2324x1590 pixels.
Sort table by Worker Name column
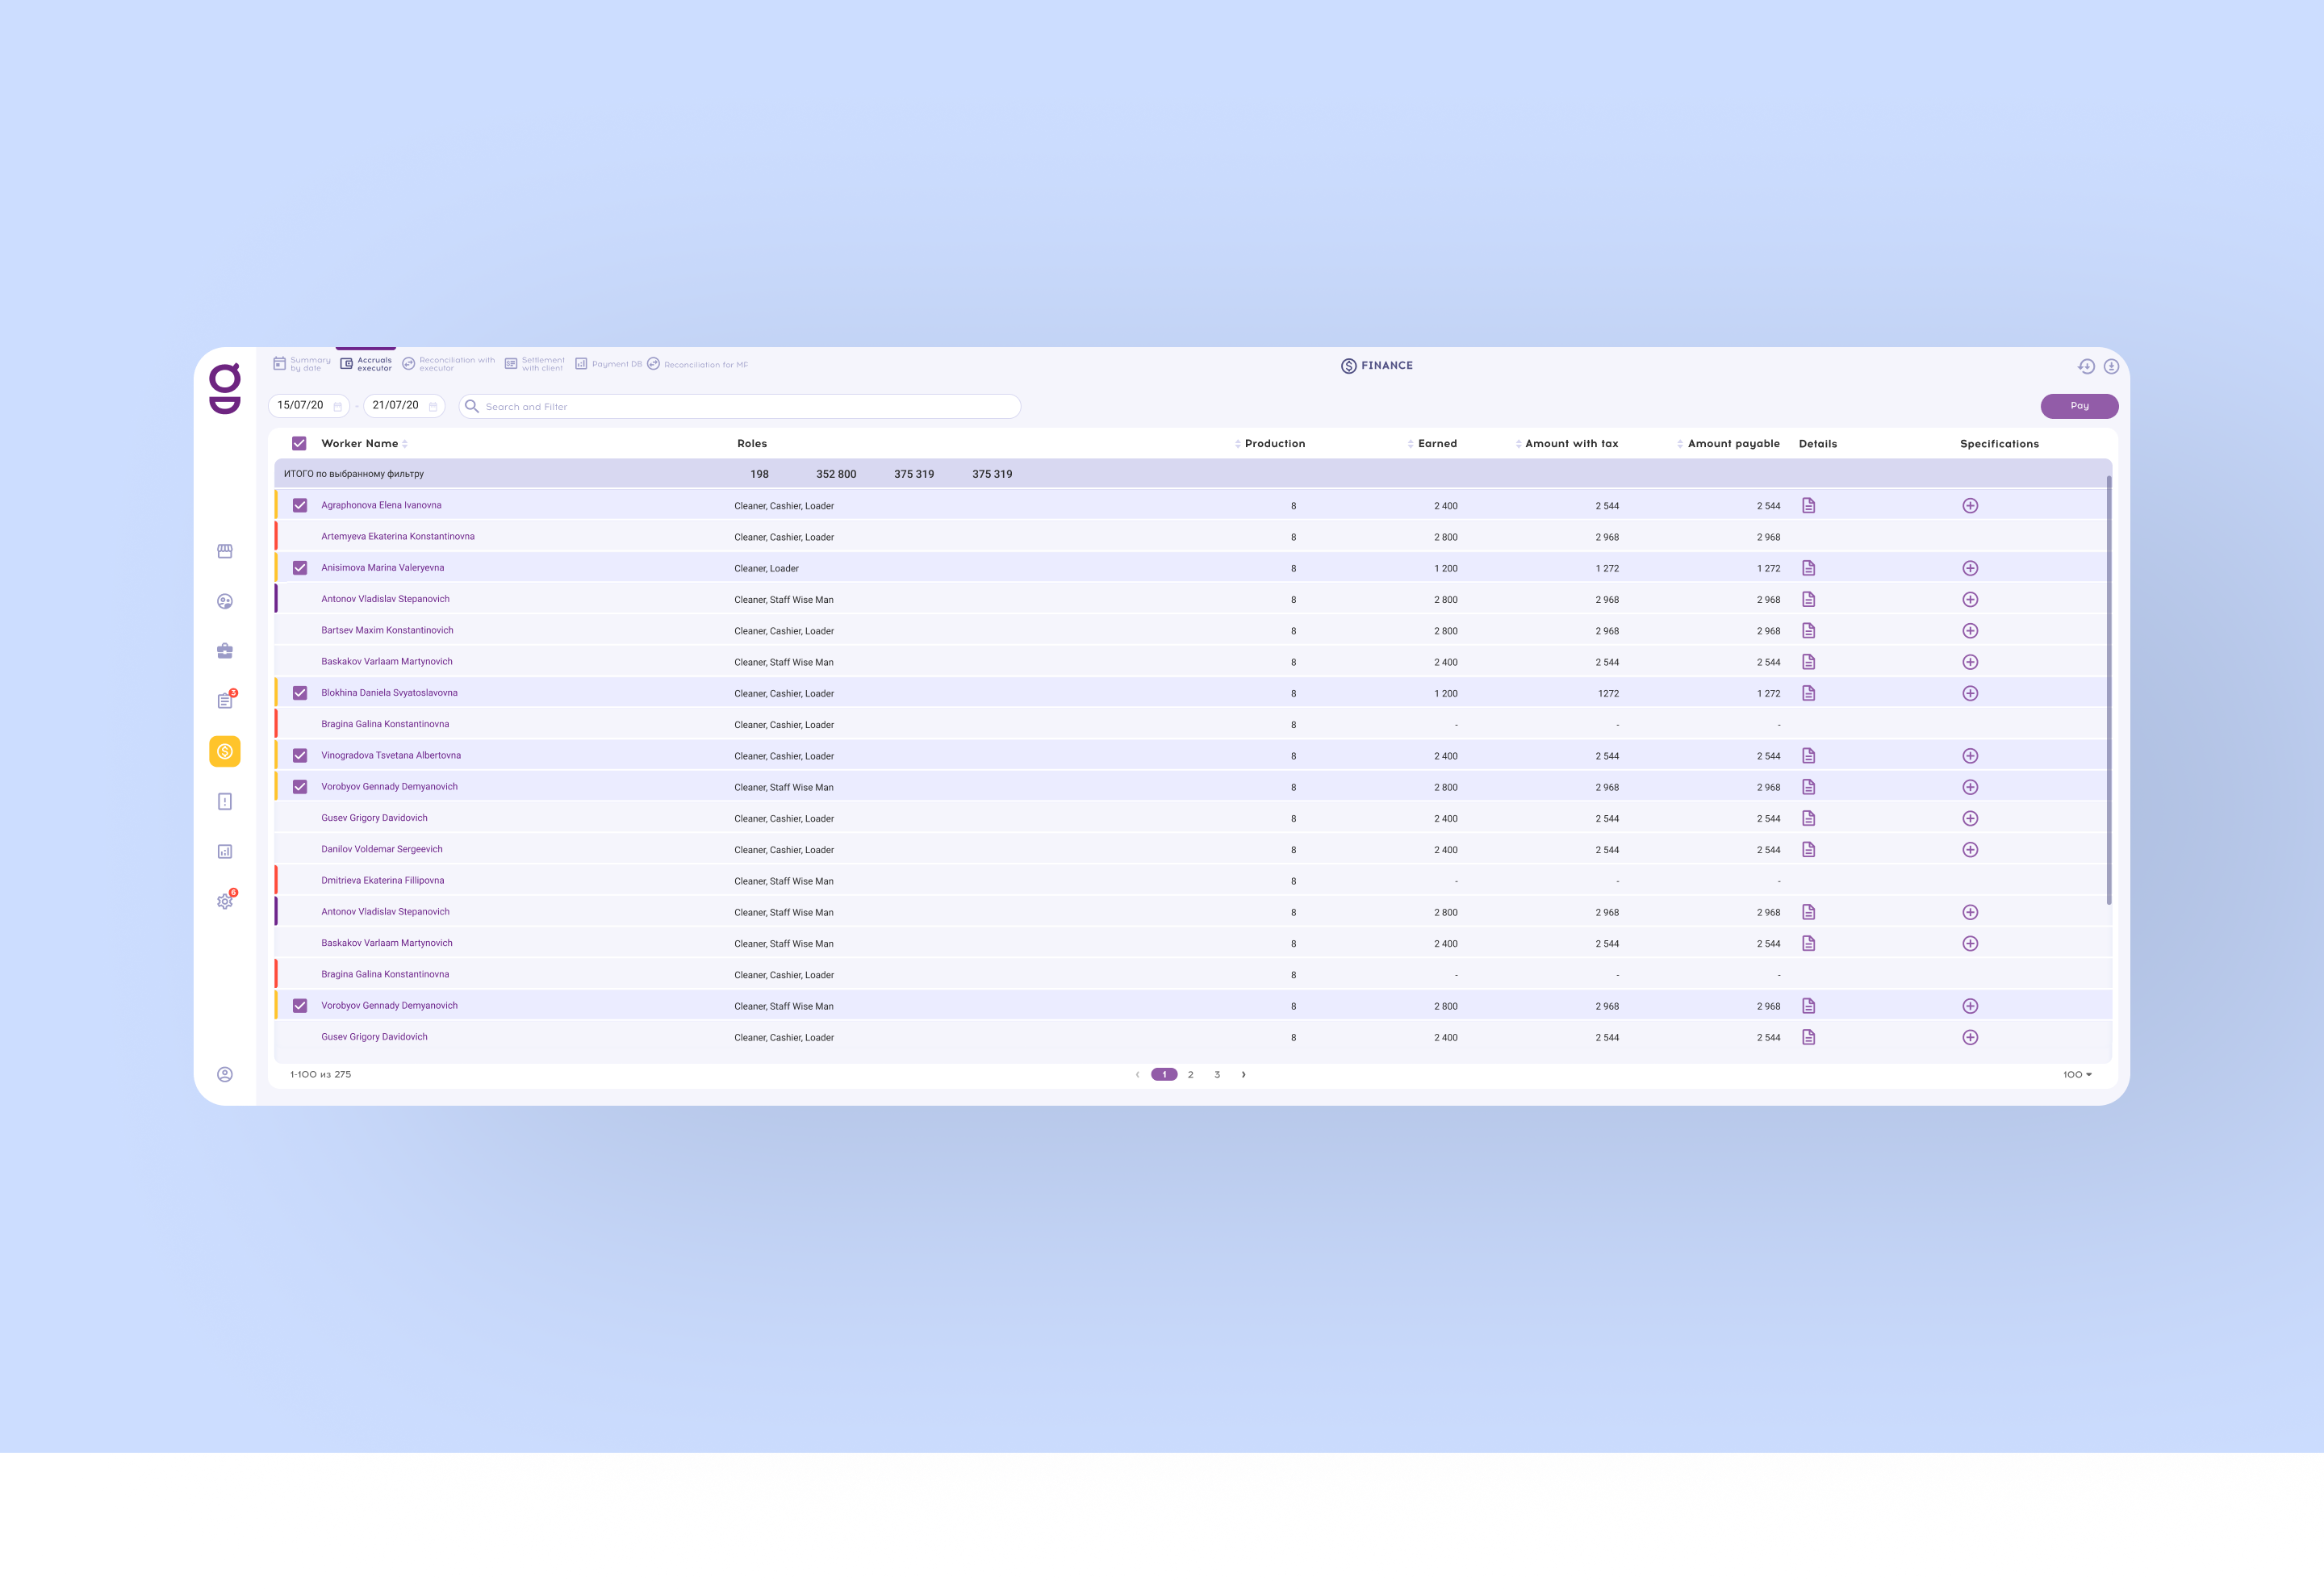pos(364,443)
